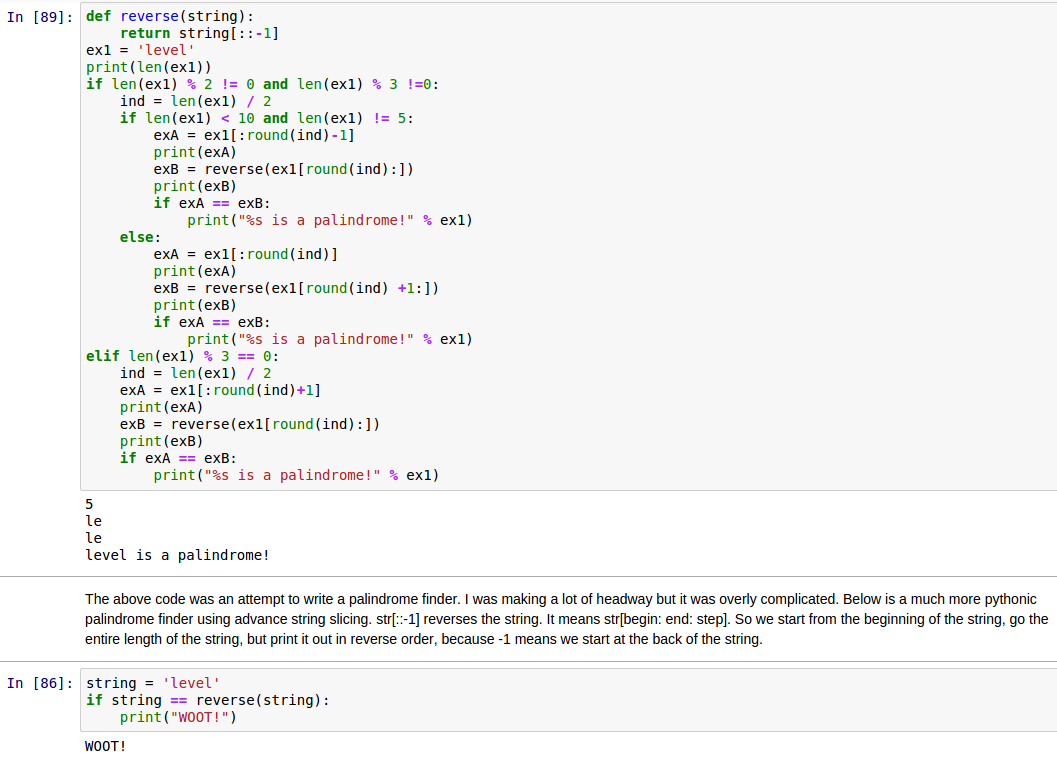Click the 'elif len(ex1) % 3 == 0:' line
This screenshot has height=765, width=1057.
click(182, 356)
